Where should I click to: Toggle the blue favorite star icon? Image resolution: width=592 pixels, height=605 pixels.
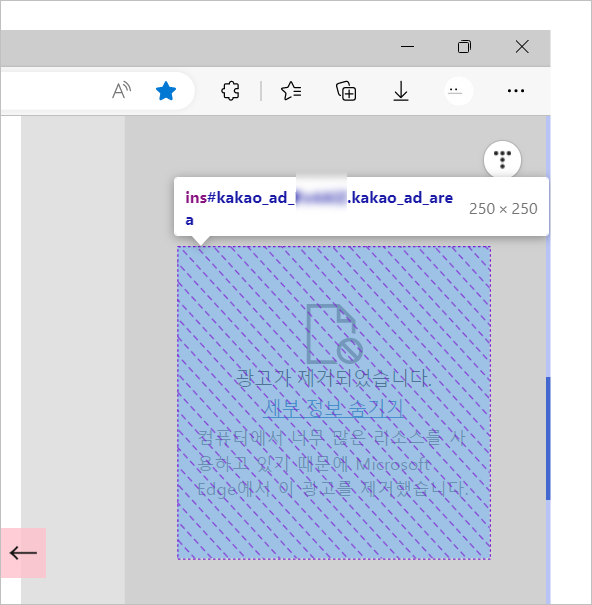[x=166, y=91]
